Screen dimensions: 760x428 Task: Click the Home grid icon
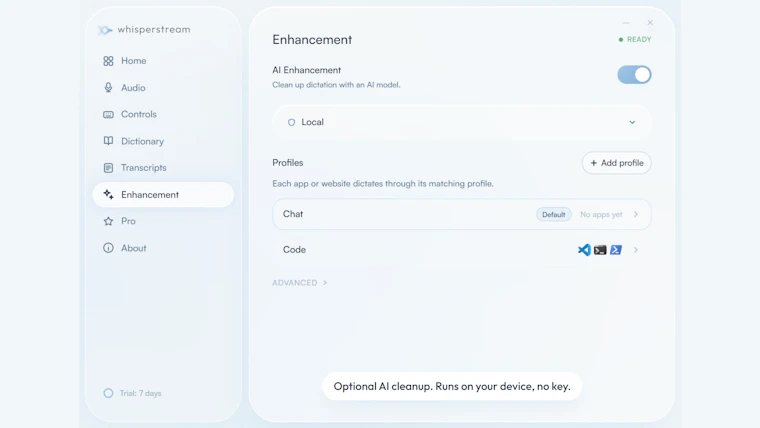(108, 61)
